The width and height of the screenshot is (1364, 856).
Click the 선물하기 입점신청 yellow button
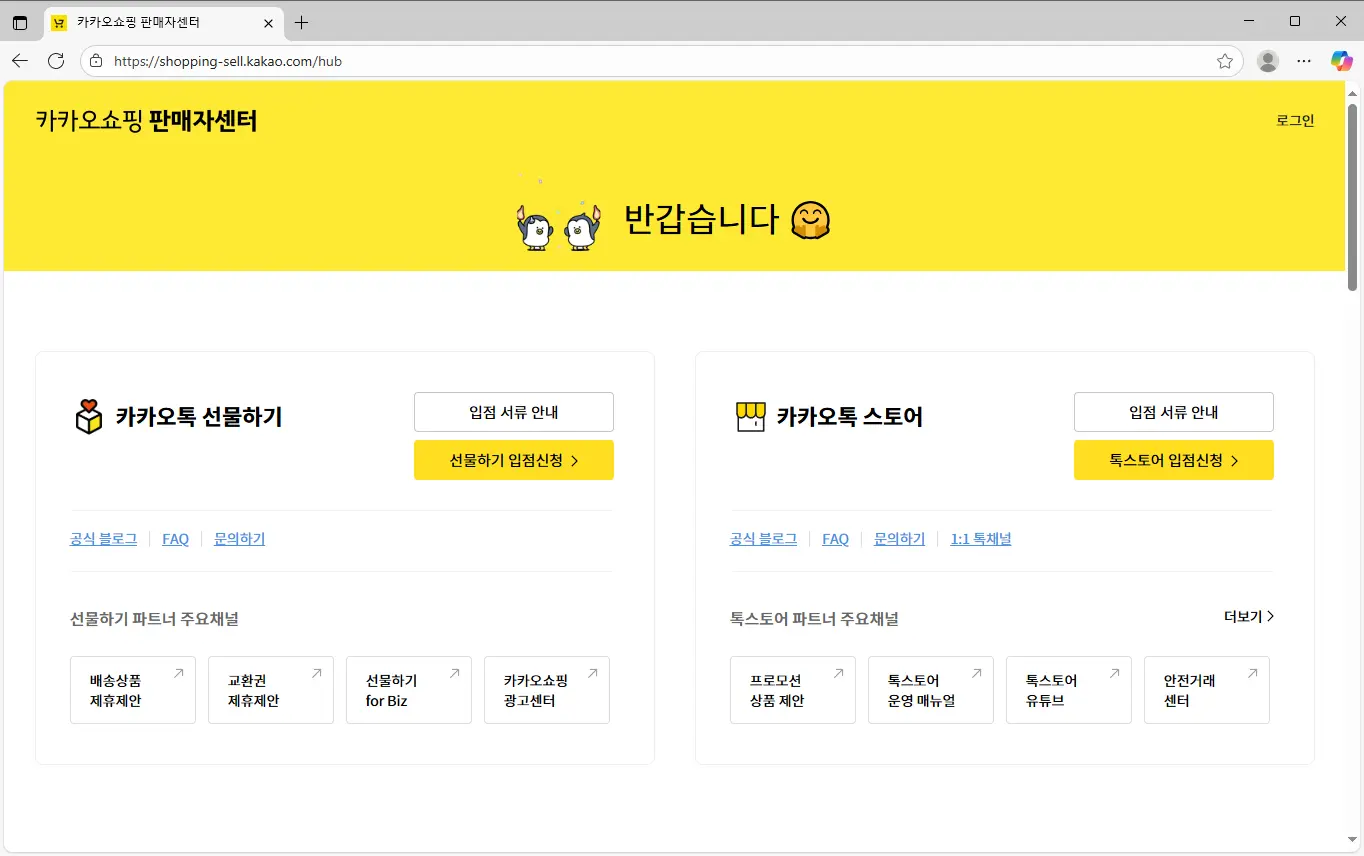point(513,460)
